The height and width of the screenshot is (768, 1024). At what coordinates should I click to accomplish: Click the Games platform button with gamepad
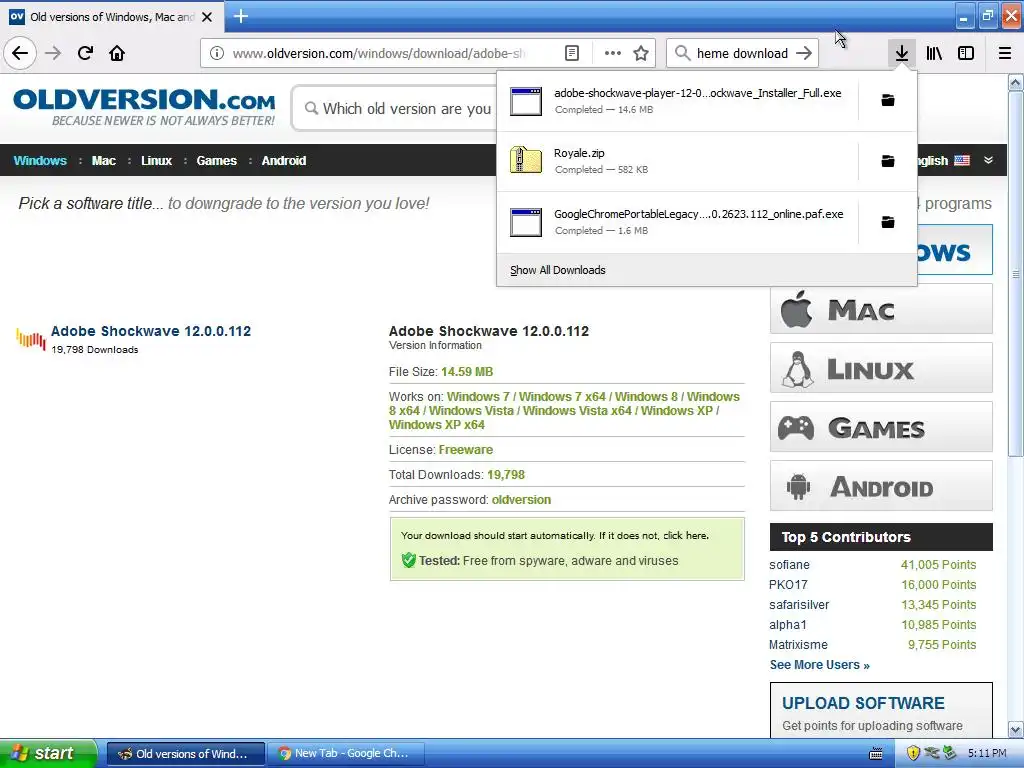pos(881,427)
